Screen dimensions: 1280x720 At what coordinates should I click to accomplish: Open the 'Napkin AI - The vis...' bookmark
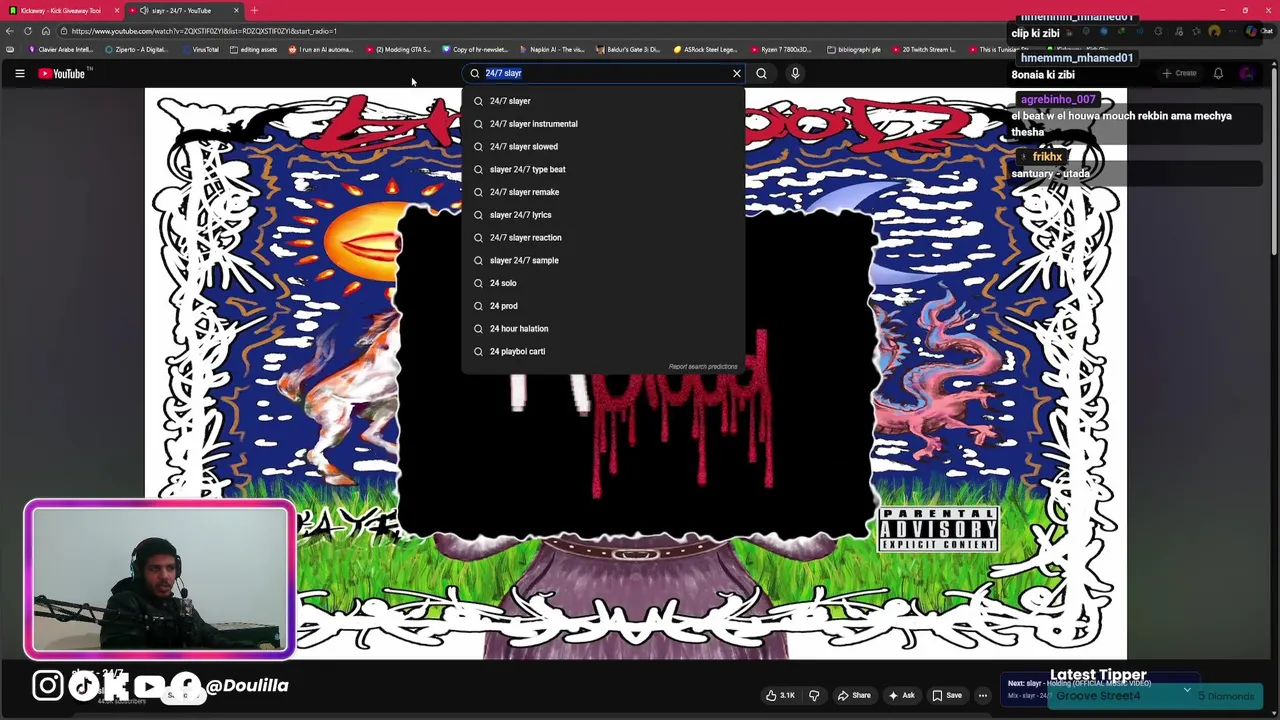[x=552, y=49]
